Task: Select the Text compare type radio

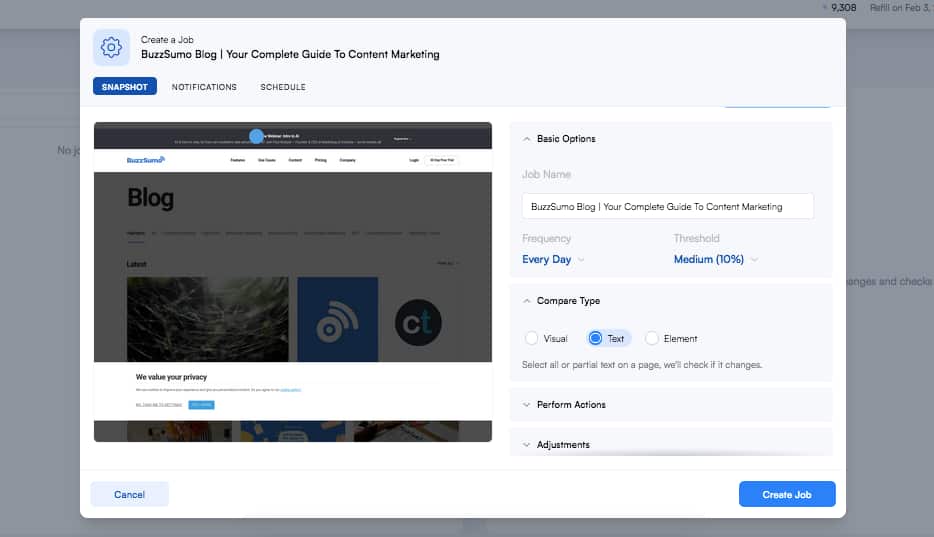Action: (x=596, y=339)
